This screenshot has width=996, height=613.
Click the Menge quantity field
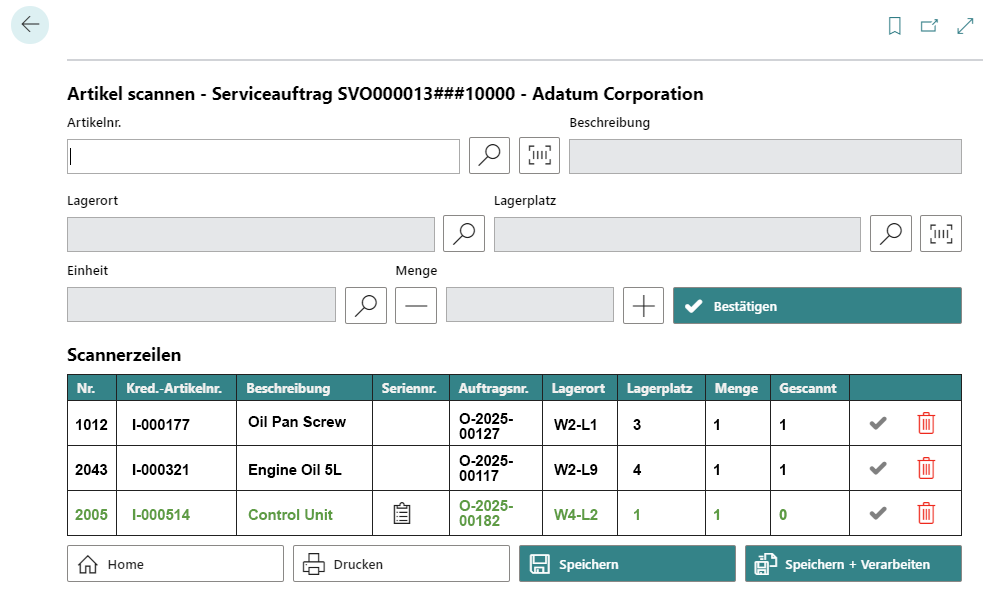[530, 304]
